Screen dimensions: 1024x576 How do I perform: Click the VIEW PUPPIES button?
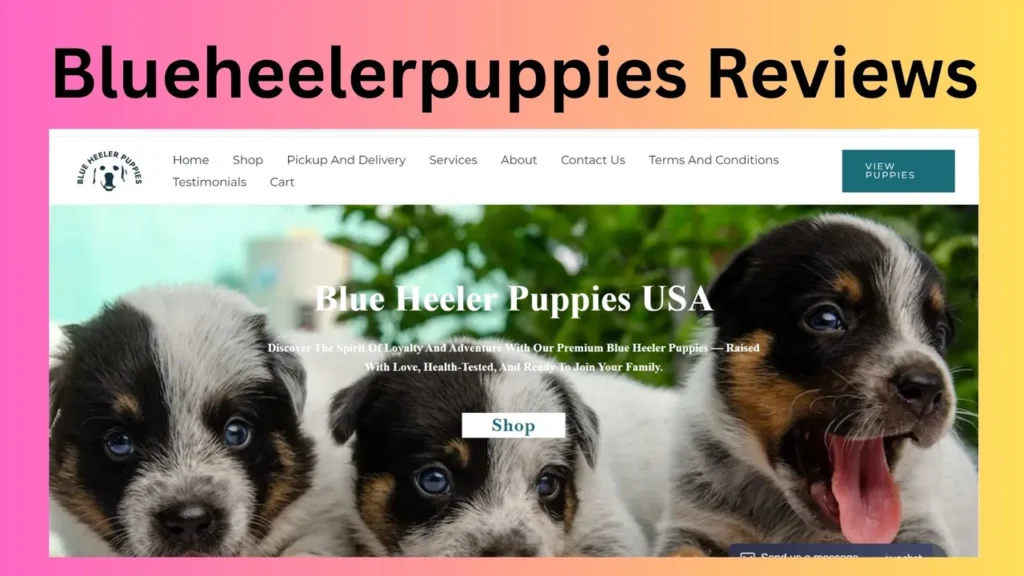click(898, 171)
